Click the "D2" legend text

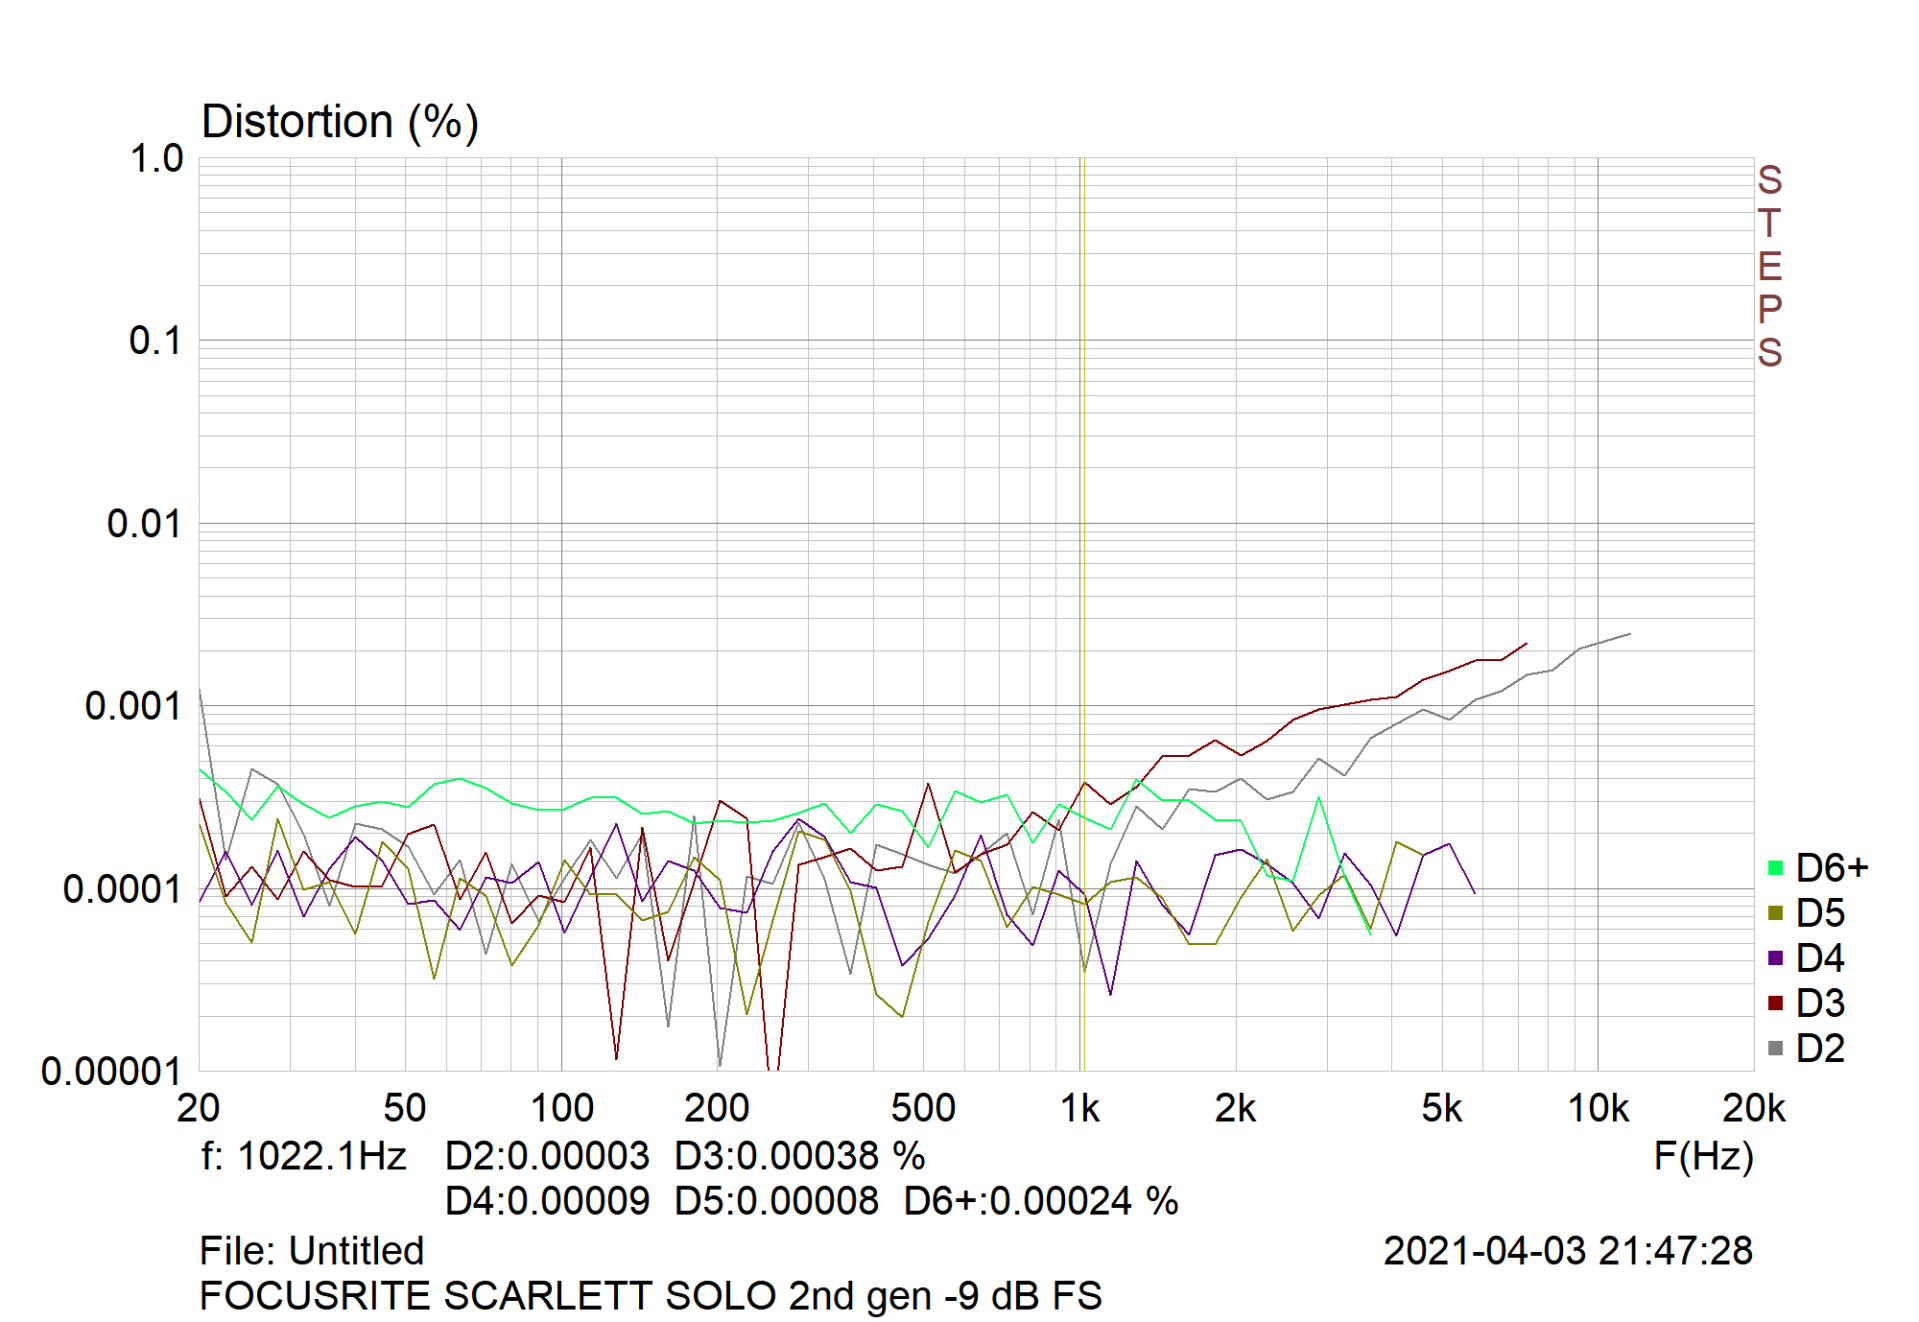click(1820, 1048)
